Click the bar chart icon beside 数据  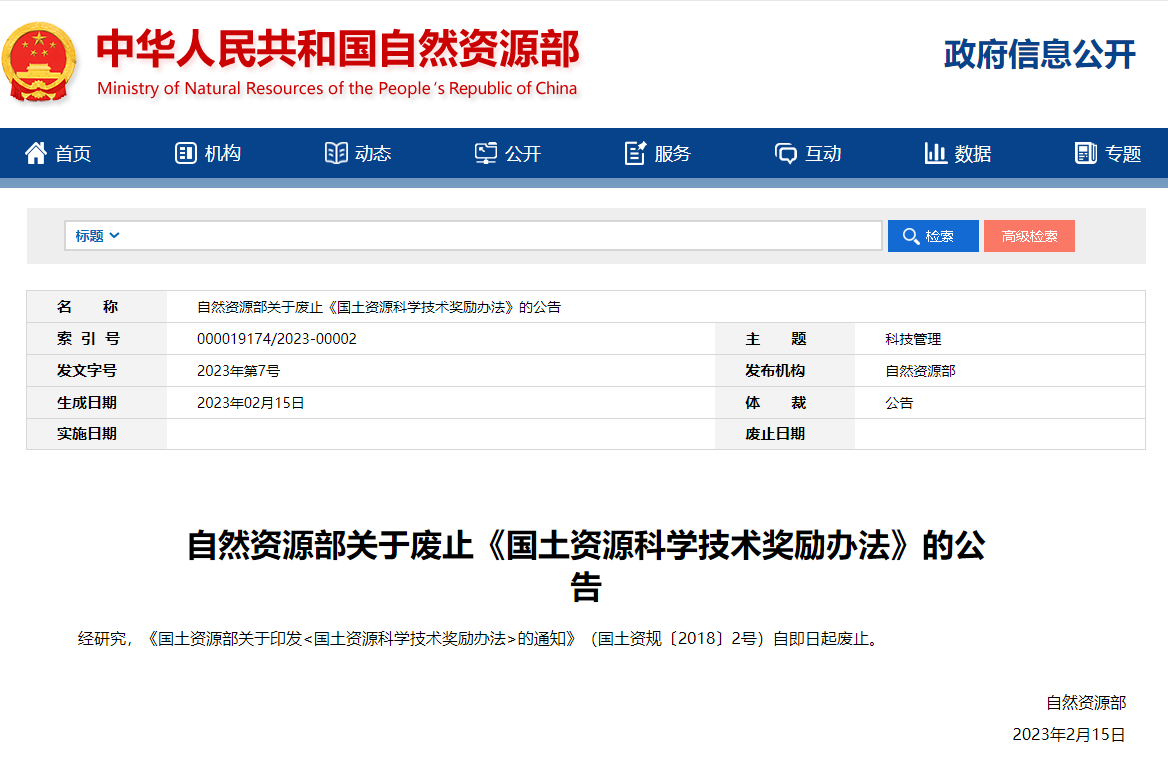tap(936, 153)
